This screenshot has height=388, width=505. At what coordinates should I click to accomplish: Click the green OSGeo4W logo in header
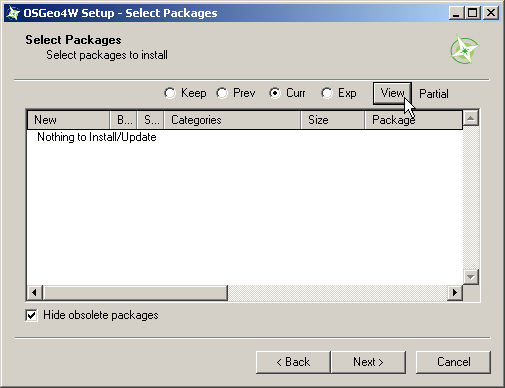click(464, 50)
